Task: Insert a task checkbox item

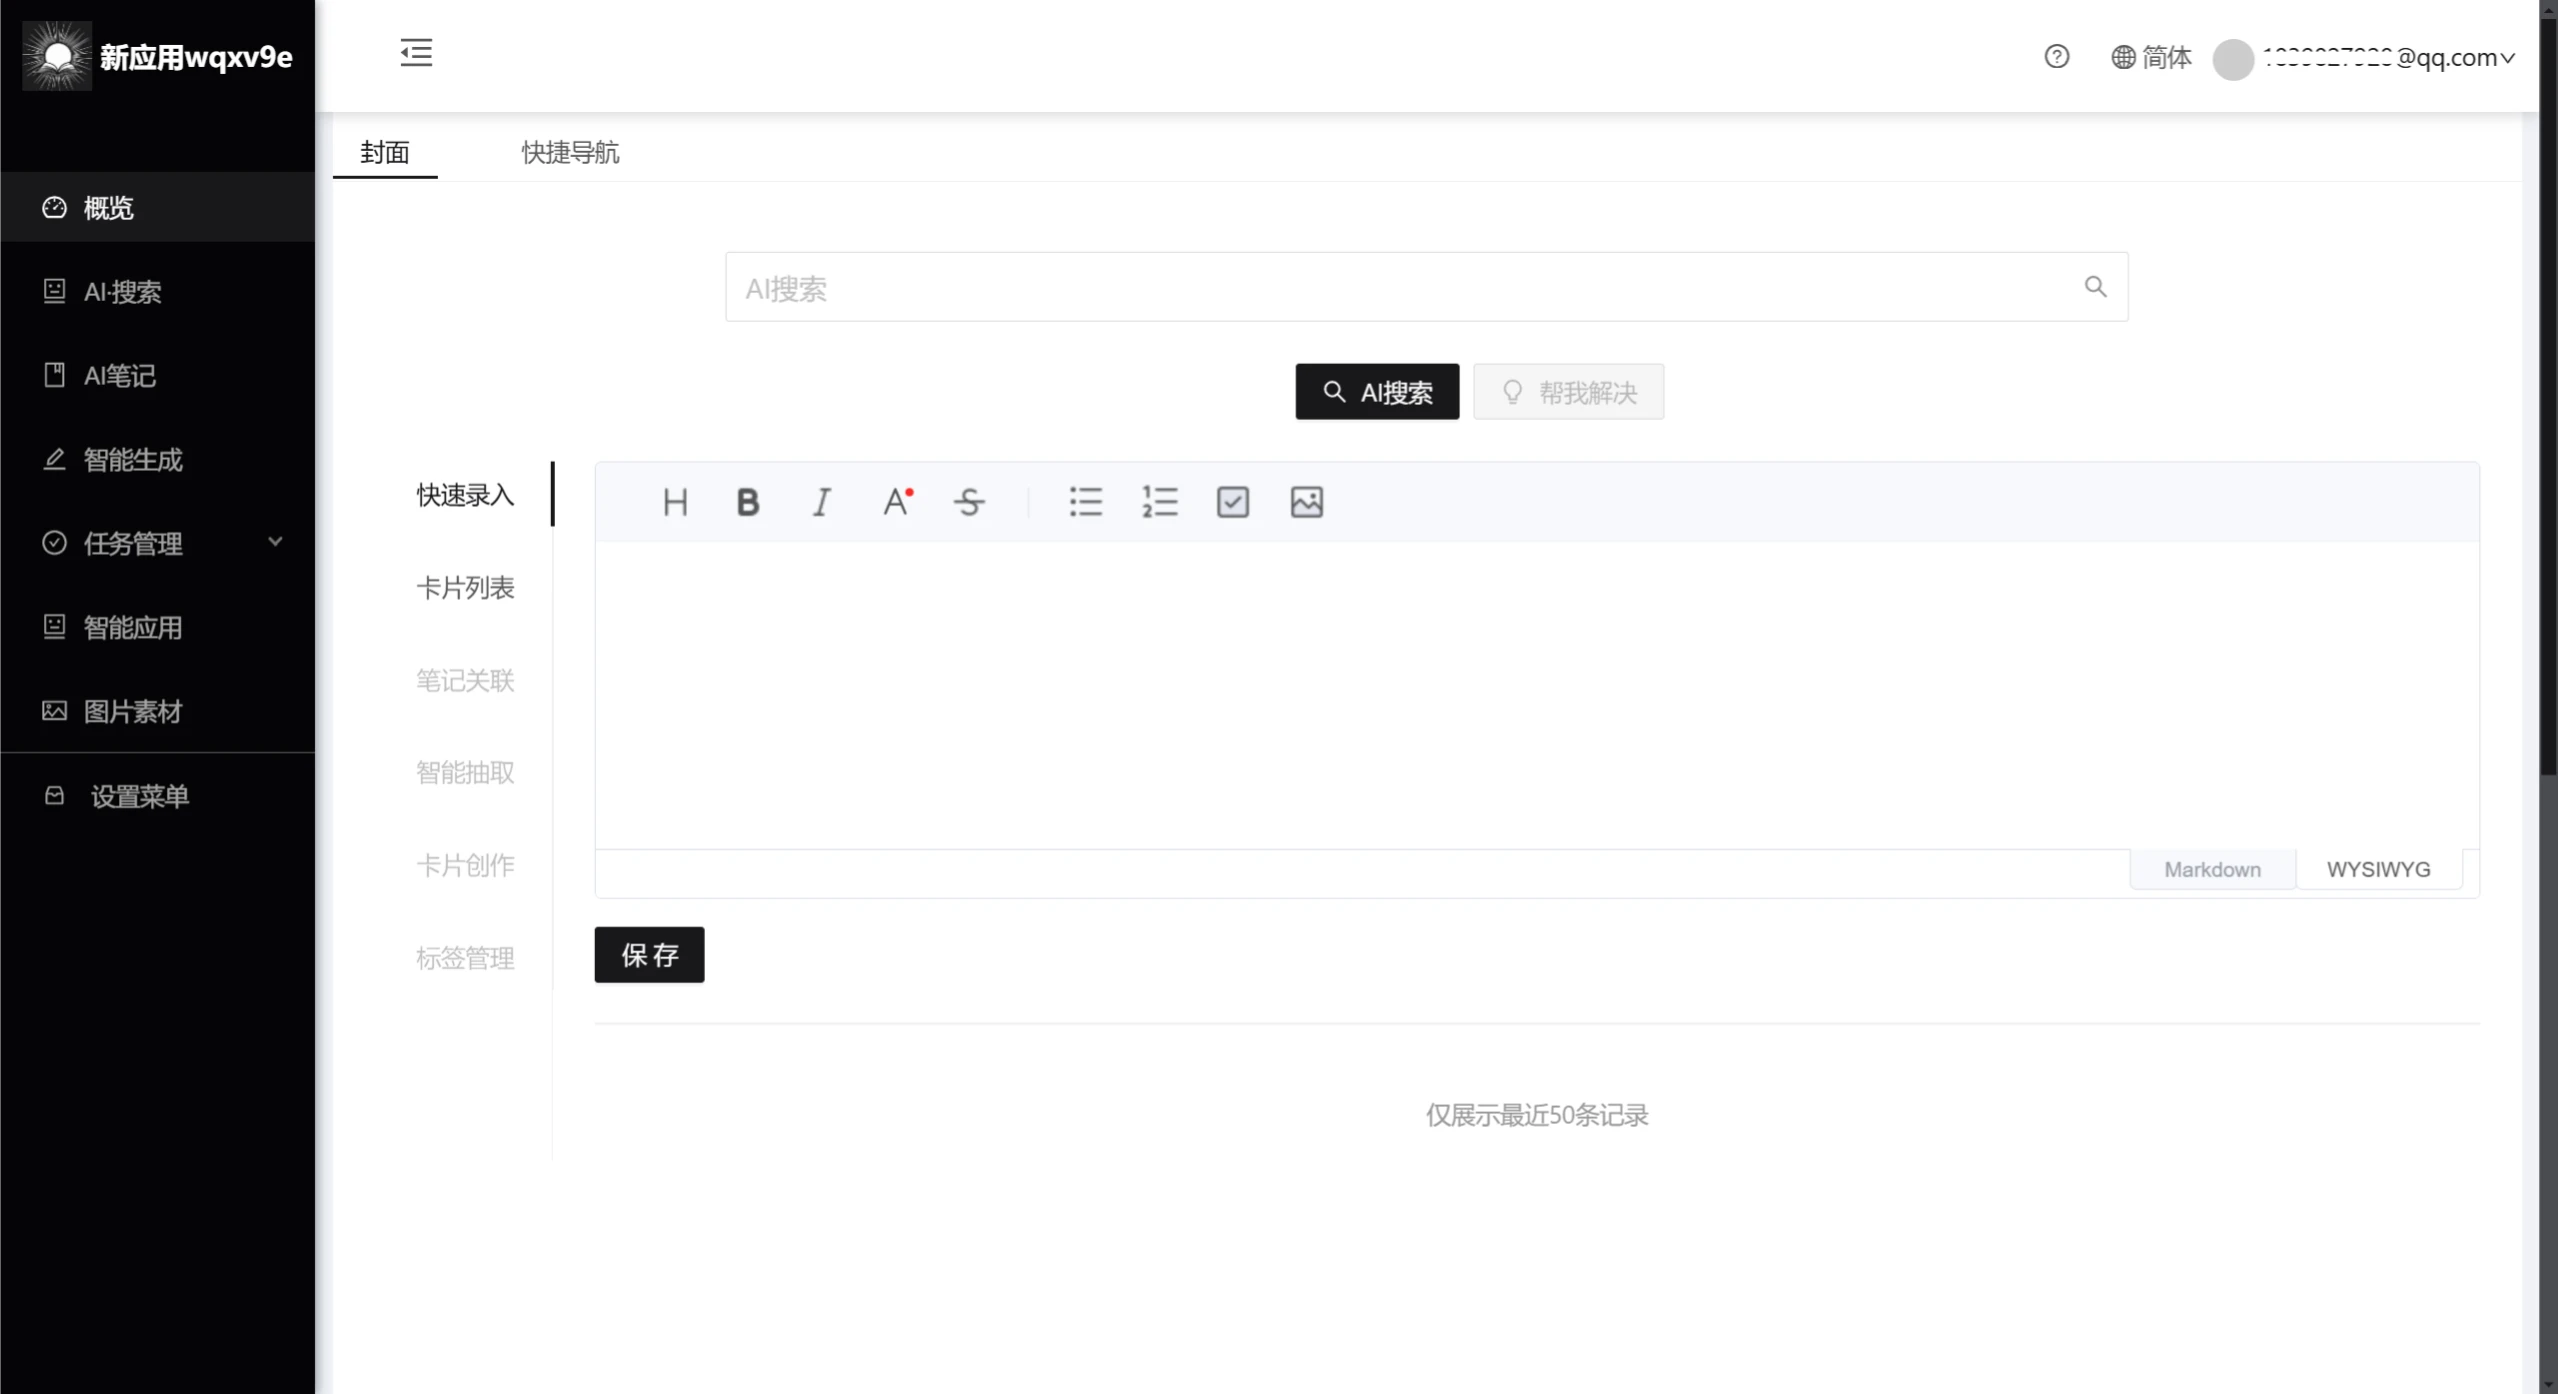Action: pos(1233,502)
